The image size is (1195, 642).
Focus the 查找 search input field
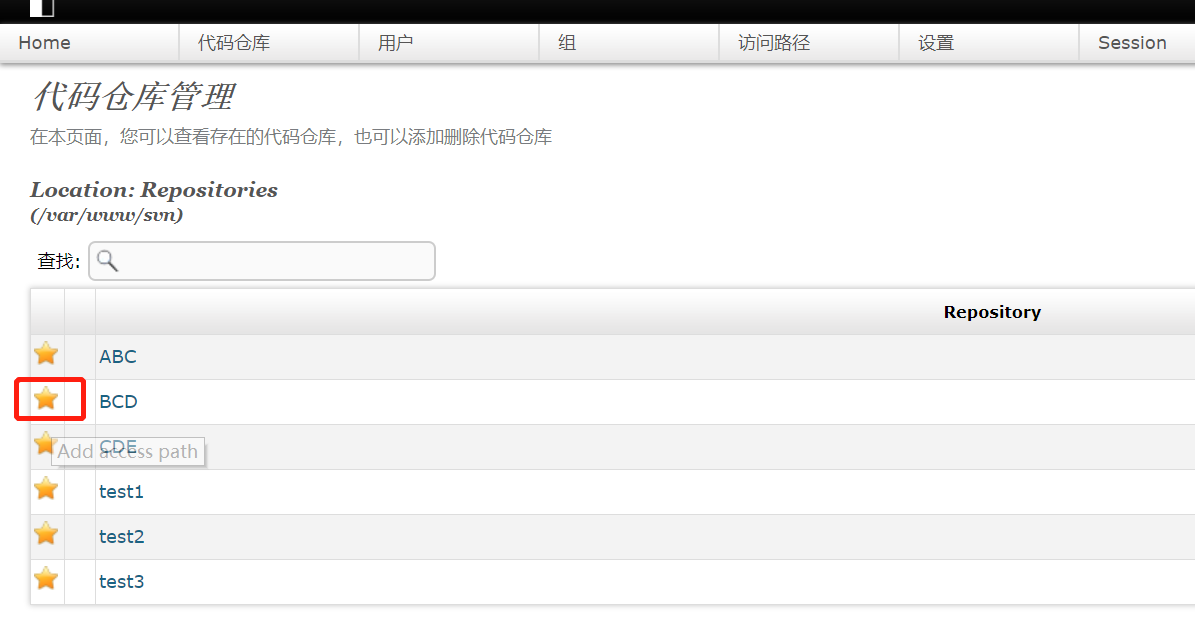click(262, 261)
